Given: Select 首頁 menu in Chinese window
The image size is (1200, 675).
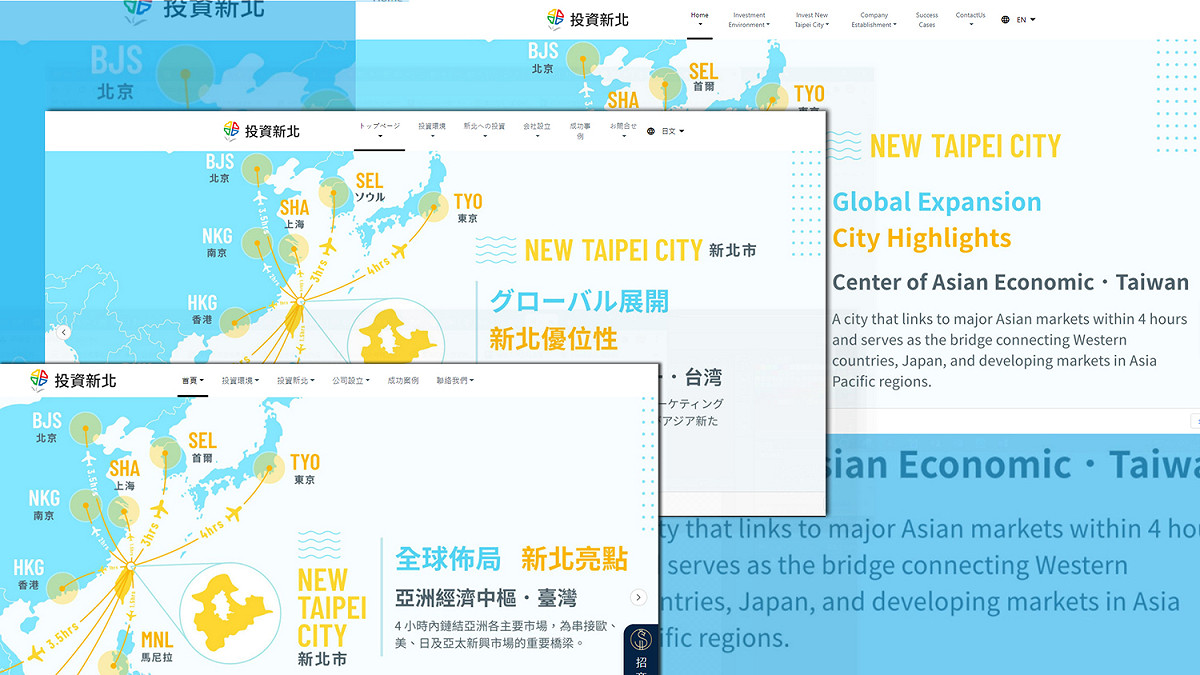Looking at the screenshot, I should 193,381.
